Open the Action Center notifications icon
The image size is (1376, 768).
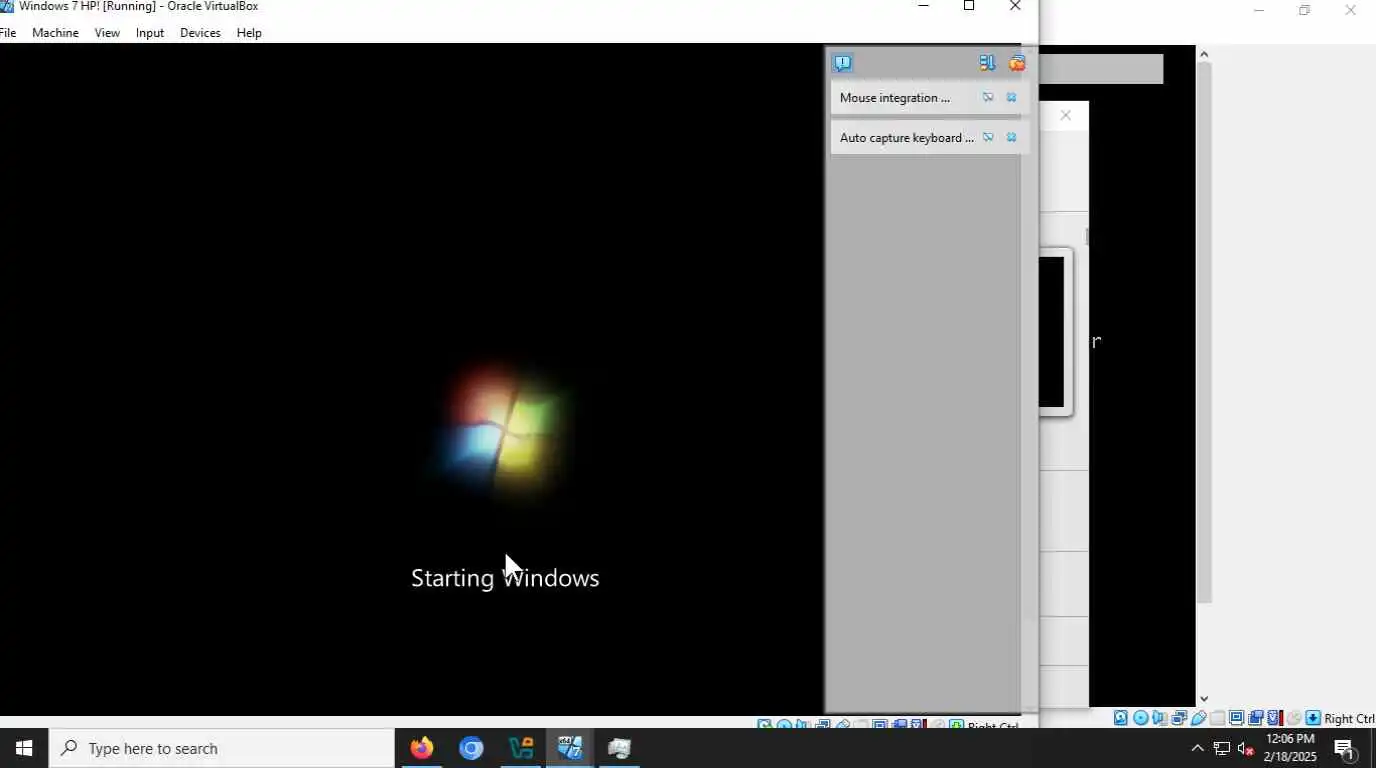point(1344,748)
